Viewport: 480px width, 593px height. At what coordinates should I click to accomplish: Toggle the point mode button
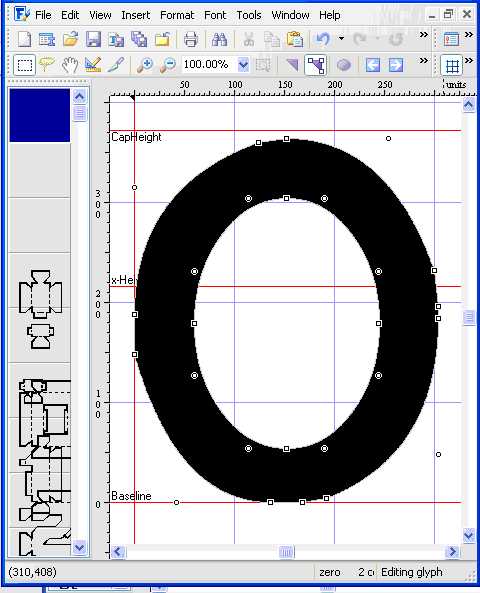pyautogui.click(x=315, y=65)
